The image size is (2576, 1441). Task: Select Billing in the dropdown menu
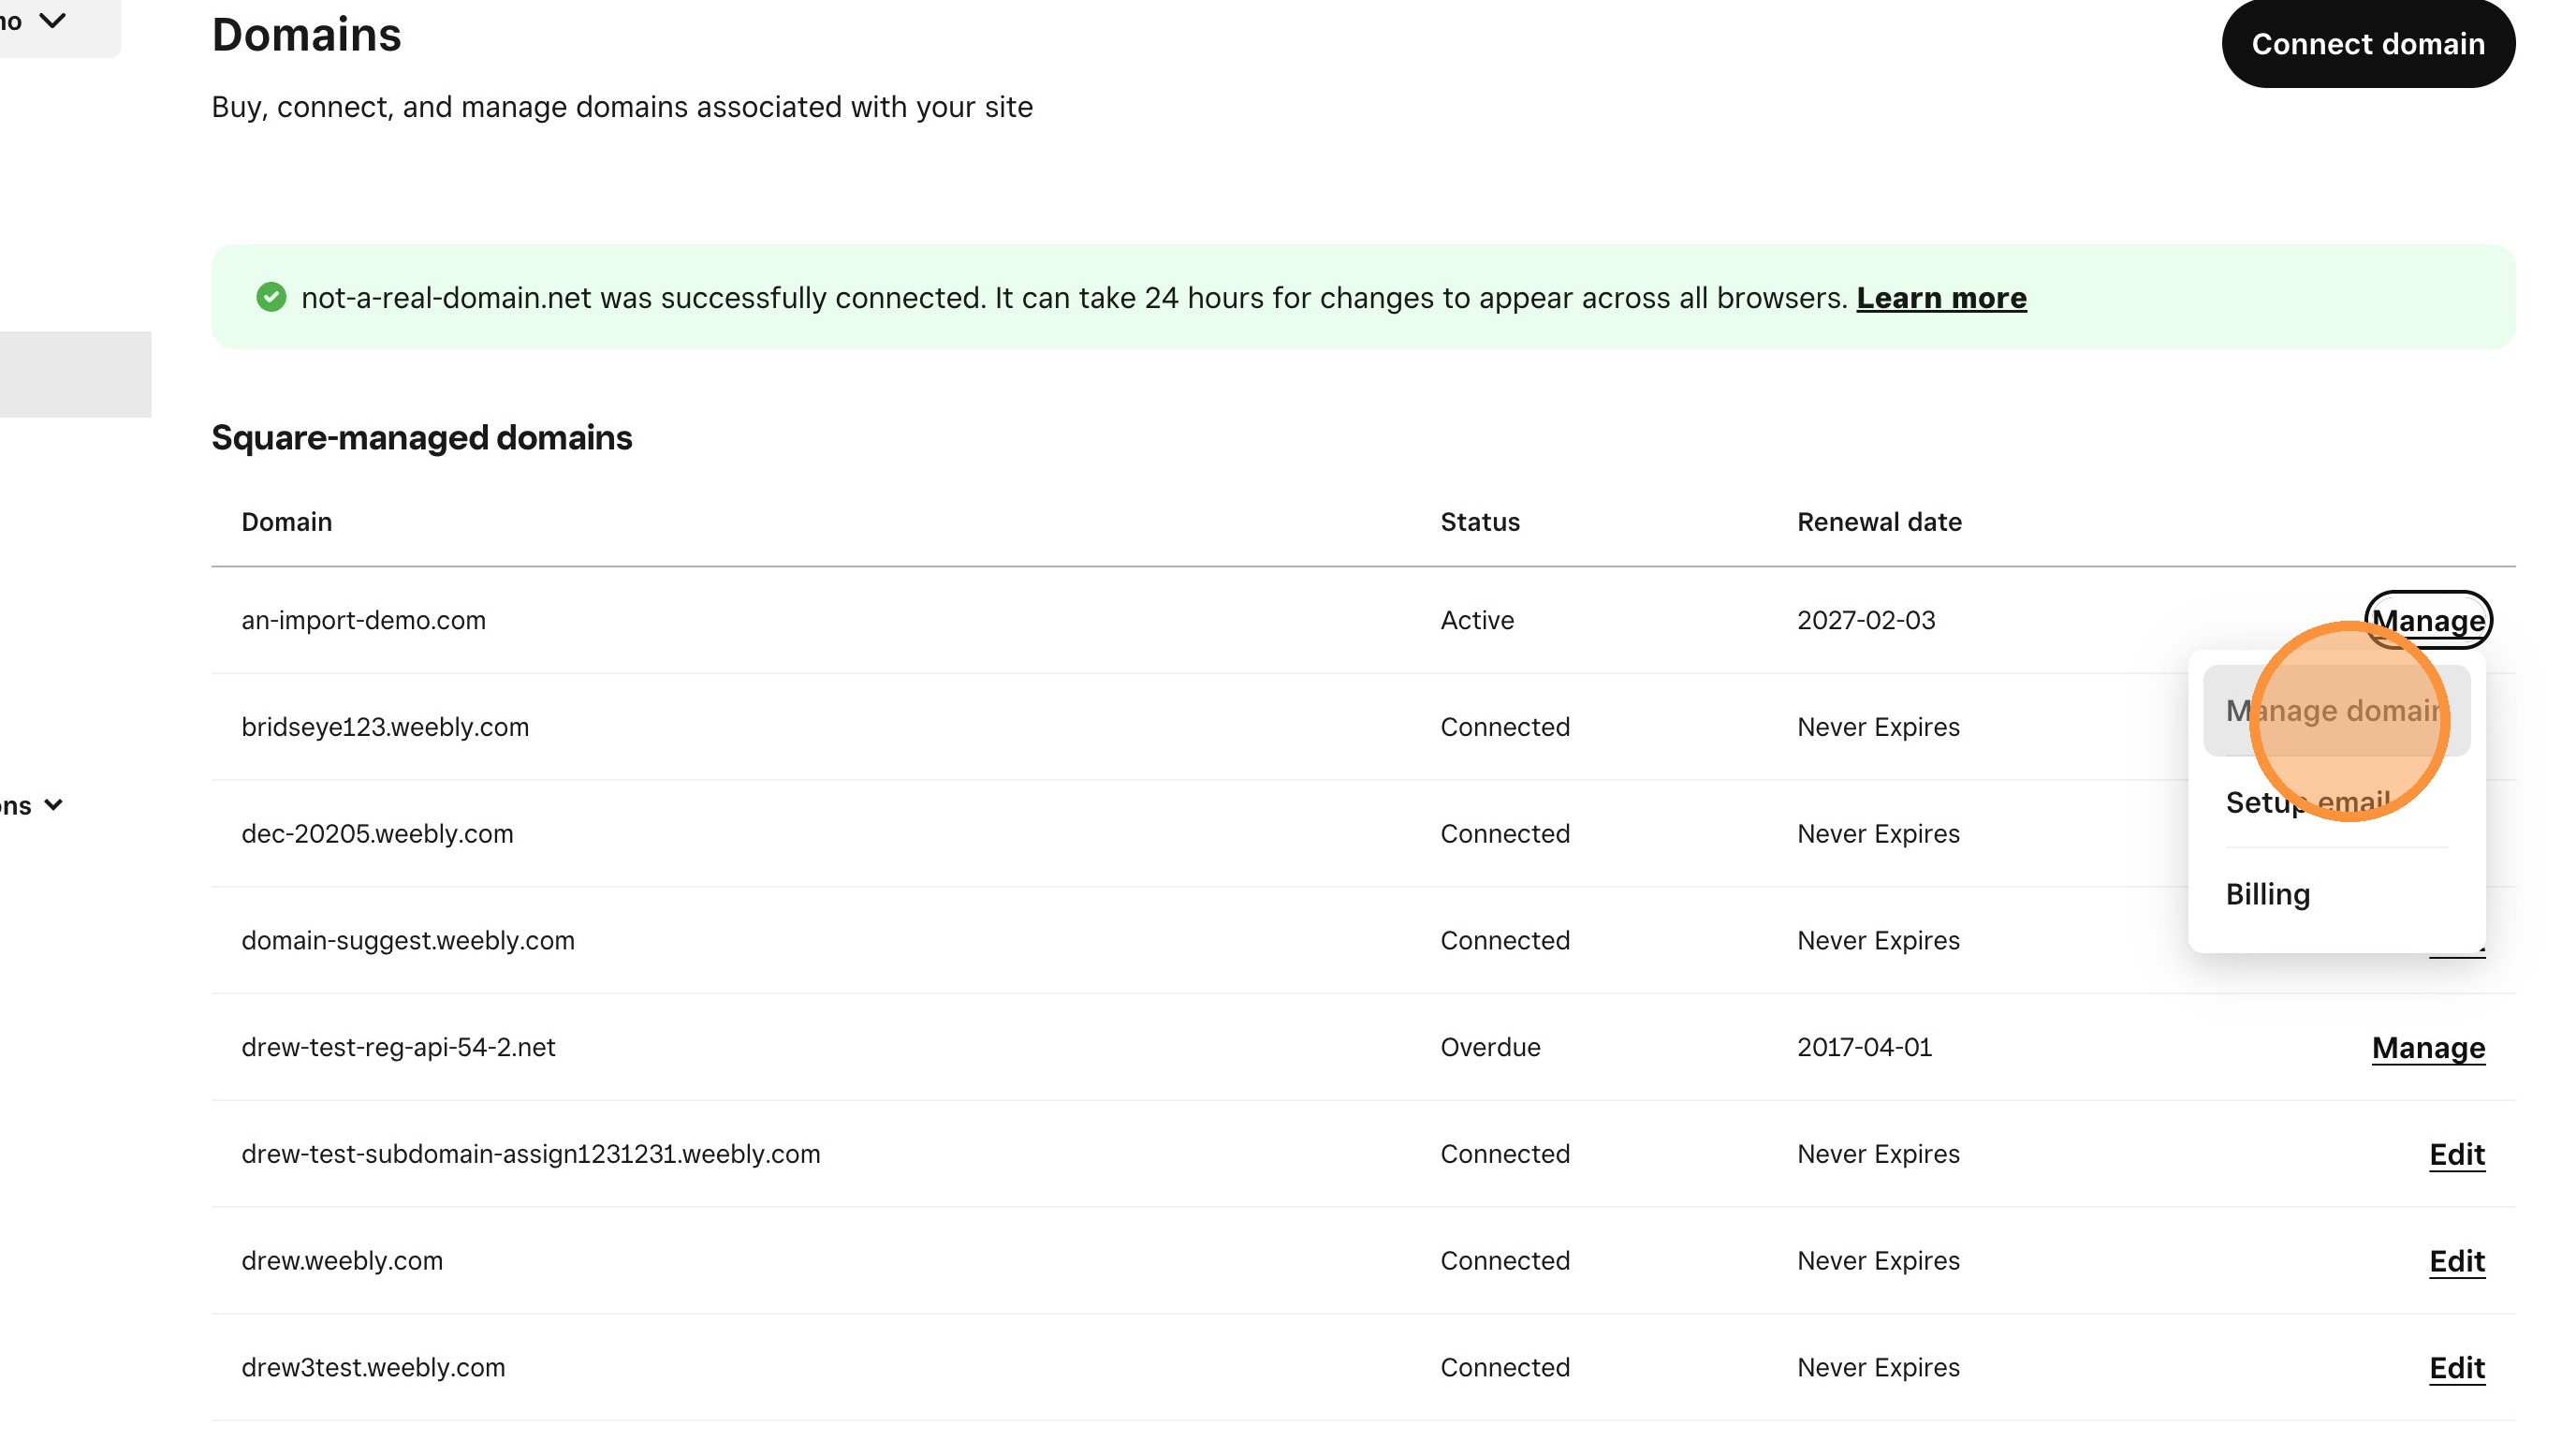2267,894
